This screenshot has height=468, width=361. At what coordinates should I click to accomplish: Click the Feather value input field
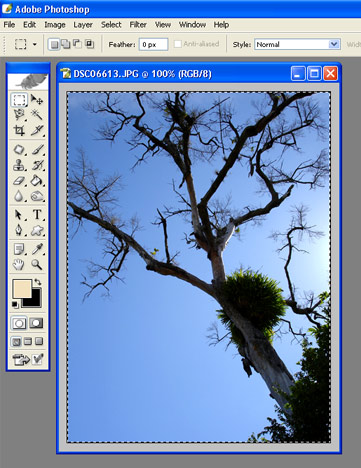[x=153, y=44]
